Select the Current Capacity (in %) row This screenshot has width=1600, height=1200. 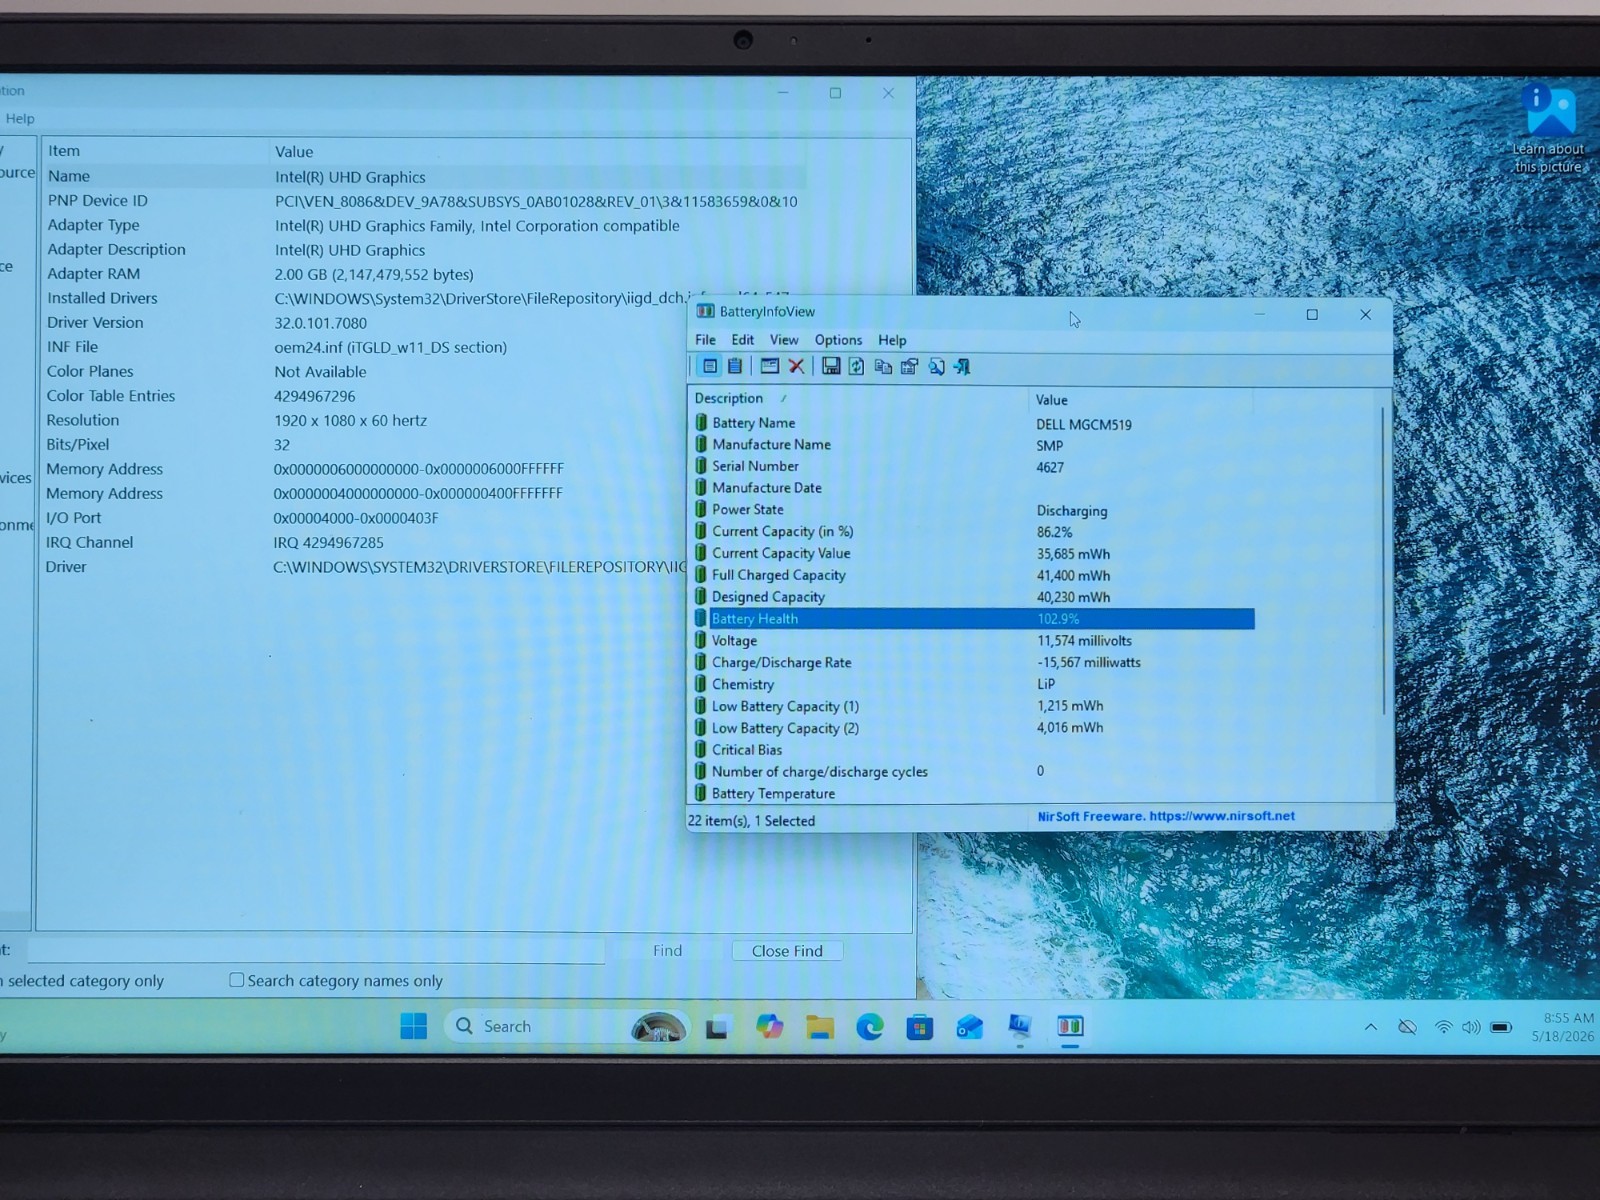tap(974, 532)
